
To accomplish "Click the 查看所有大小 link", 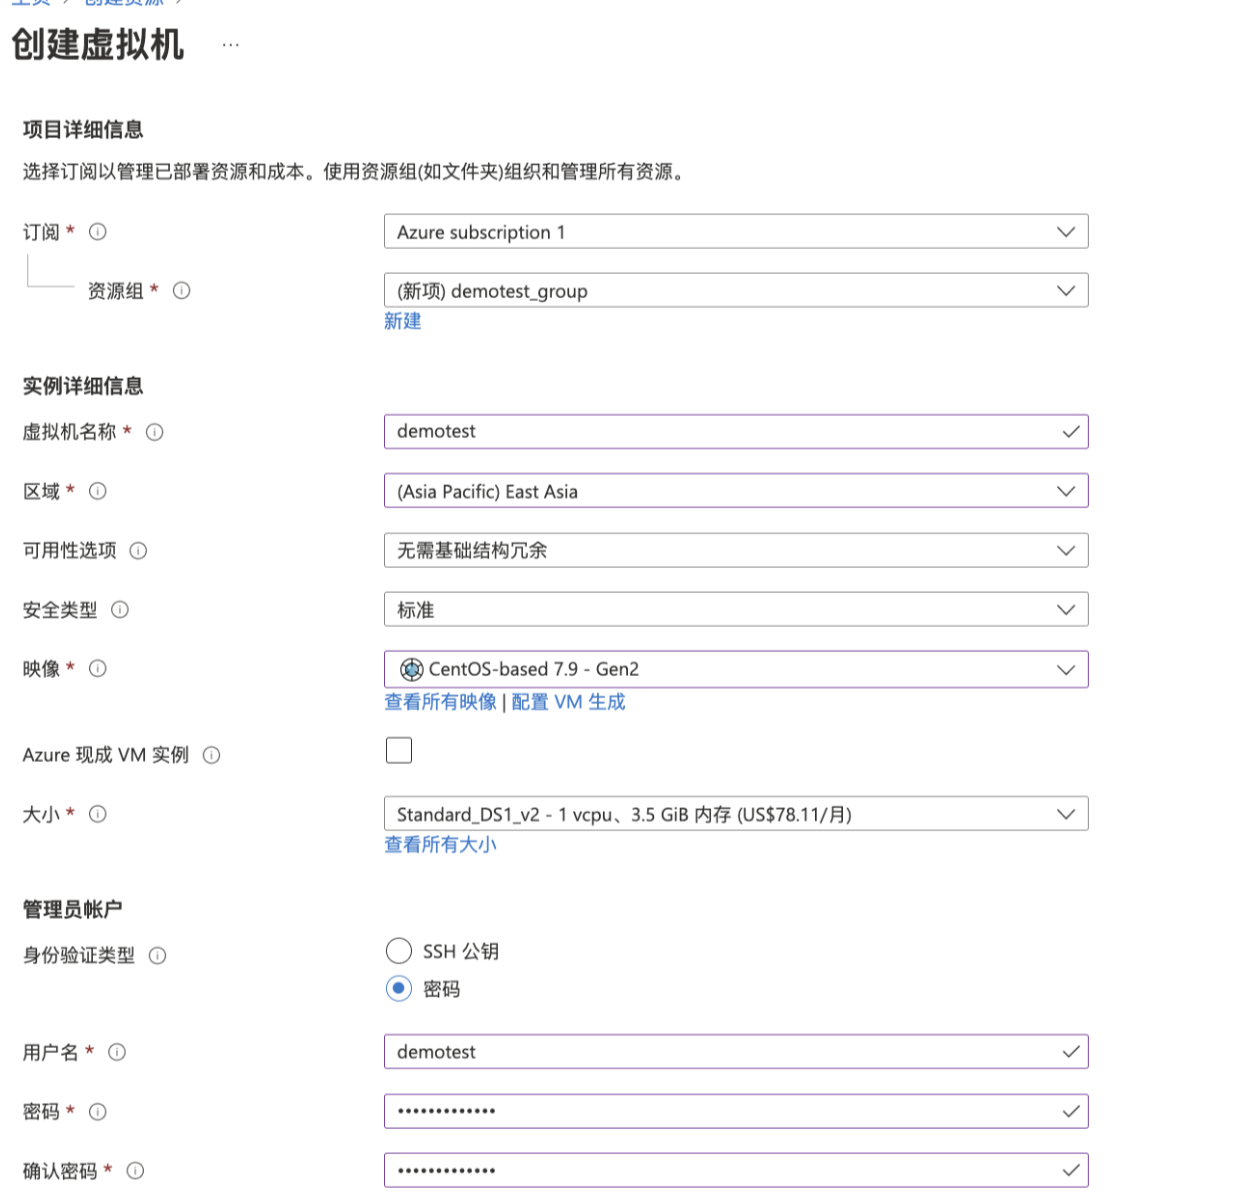I will coord(440,845).
